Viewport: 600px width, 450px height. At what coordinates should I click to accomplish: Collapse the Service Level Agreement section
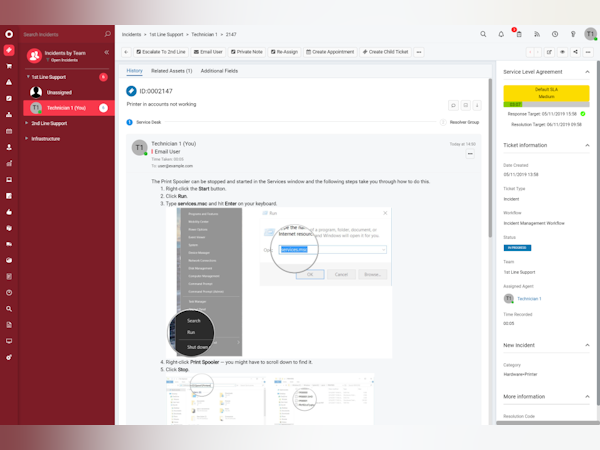coord(587,72)
